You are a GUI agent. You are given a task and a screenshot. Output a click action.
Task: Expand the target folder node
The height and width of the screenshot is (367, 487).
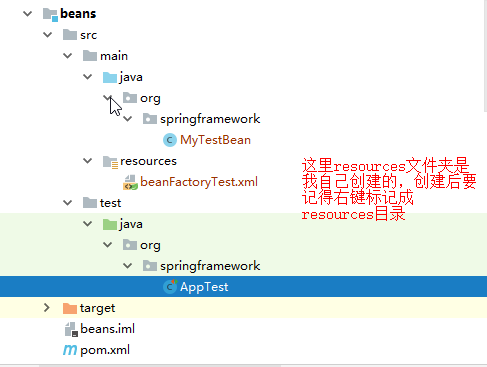click(x=47, y=308)
